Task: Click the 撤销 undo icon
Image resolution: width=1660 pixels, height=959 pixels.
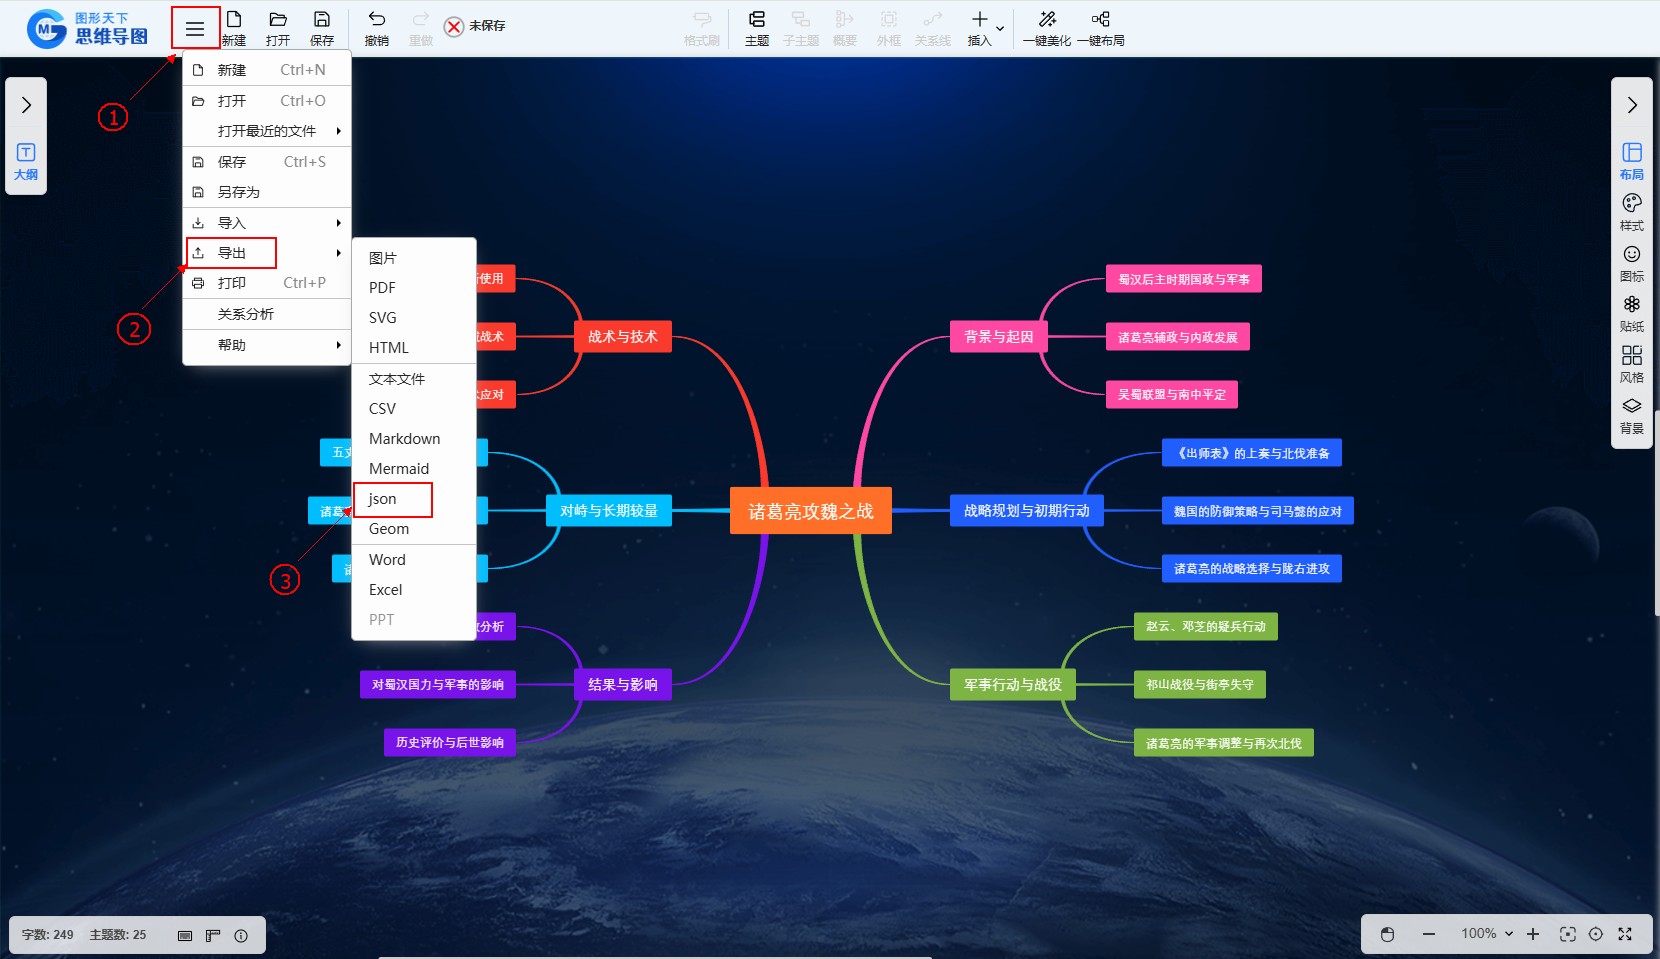Action: (x=376, y=28)
